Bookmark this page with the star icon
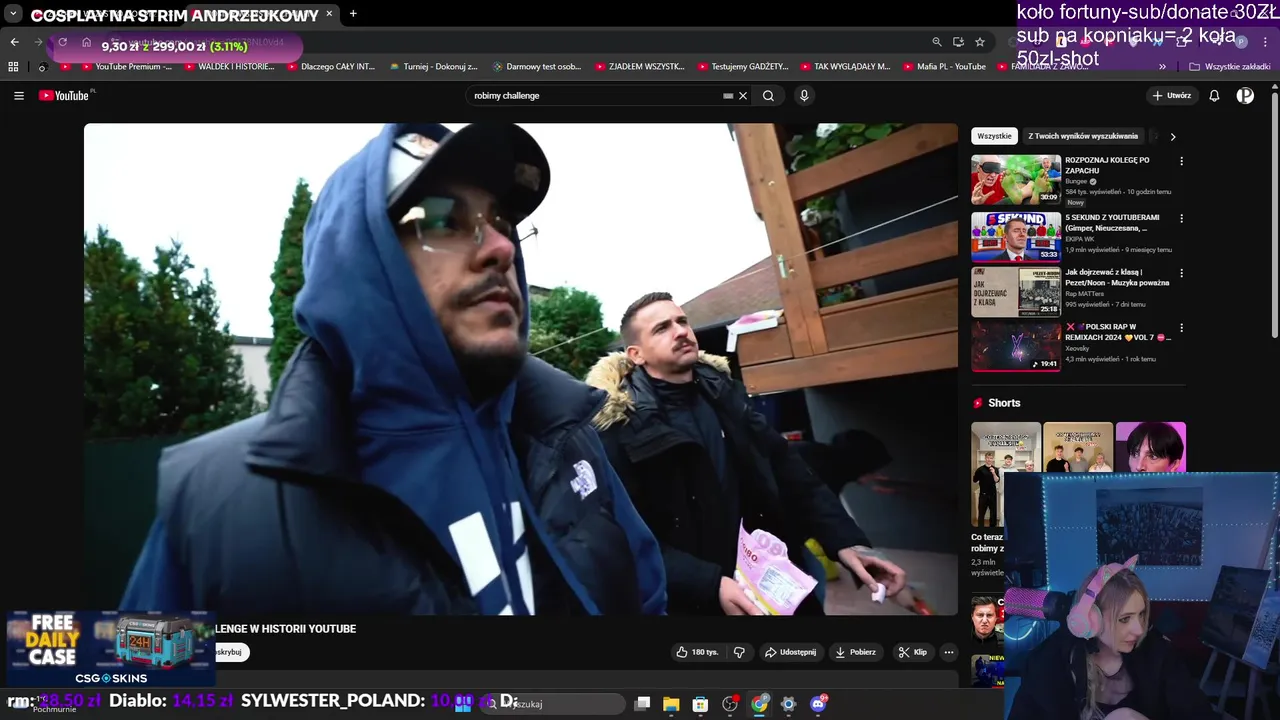 point(980,42)
